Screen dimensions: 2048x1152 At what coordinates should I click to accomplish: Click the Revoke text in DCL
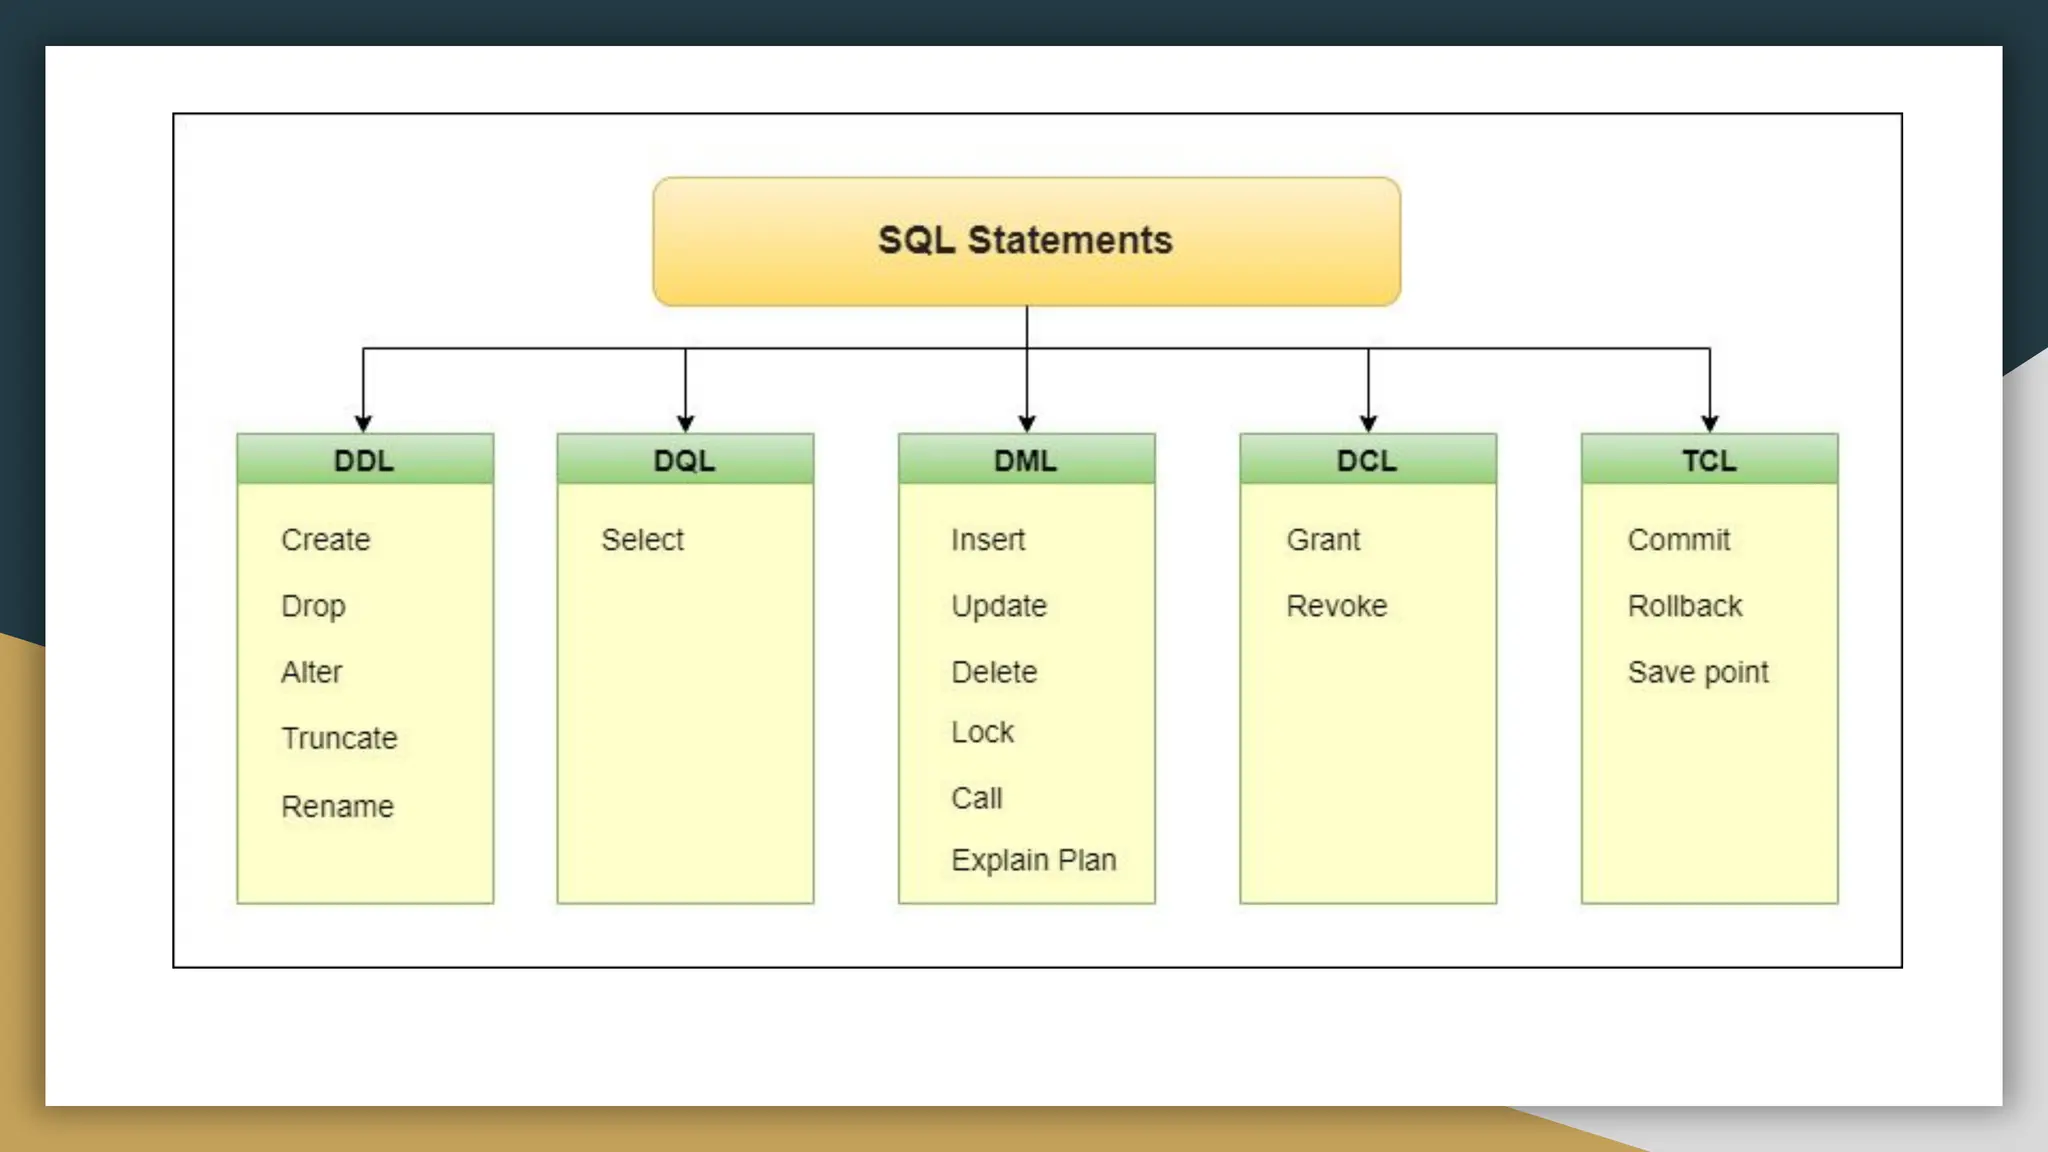(x=1337, y=606)
